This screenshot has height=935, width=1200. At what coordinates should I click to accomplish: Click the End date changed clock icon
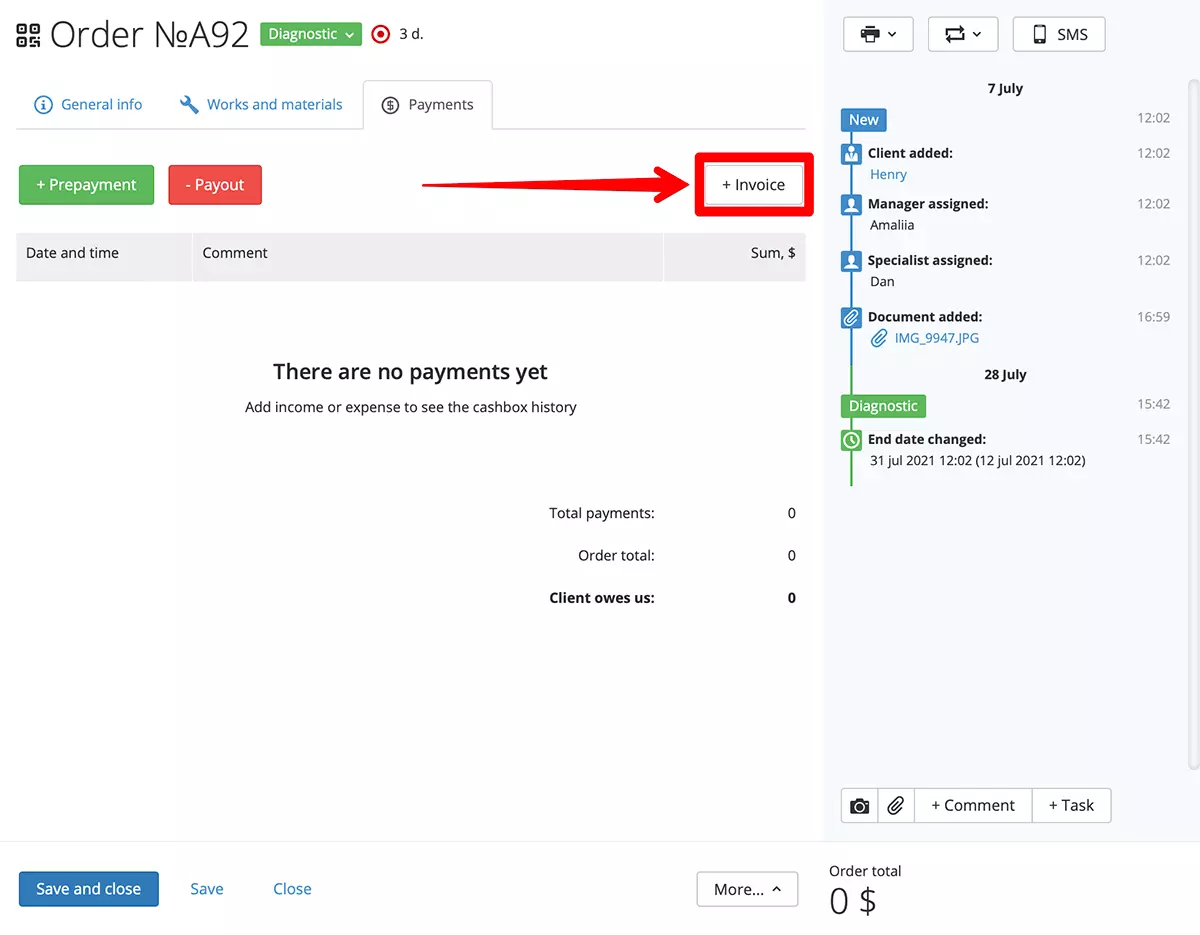[x=851, y=440]
